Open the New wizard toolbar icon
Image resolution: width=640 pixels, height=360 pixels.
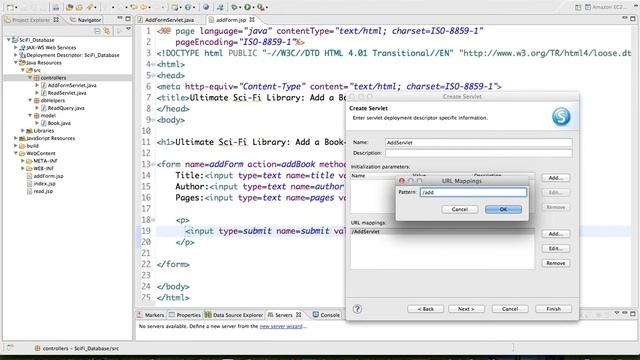(x=10, y=7)
